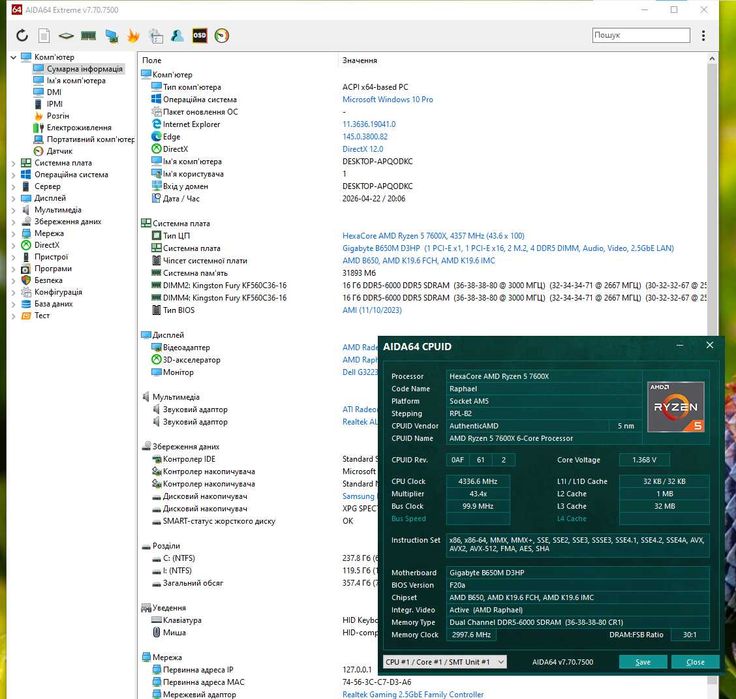Viewport: 736px width, 699px height.
Task: Select the Розгін tree item
Action: tap(58, 116)
